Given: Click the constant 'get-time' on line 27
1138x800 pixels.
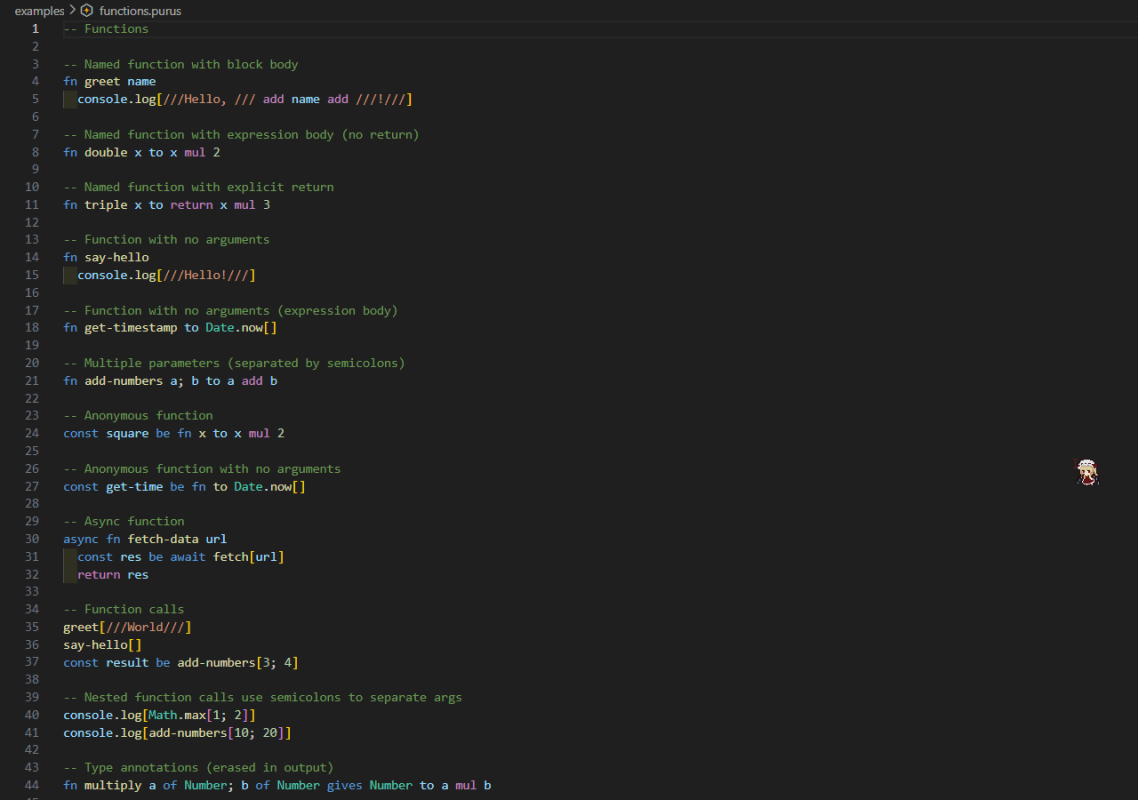Looking at the screenshot, I should pos(134,486).
